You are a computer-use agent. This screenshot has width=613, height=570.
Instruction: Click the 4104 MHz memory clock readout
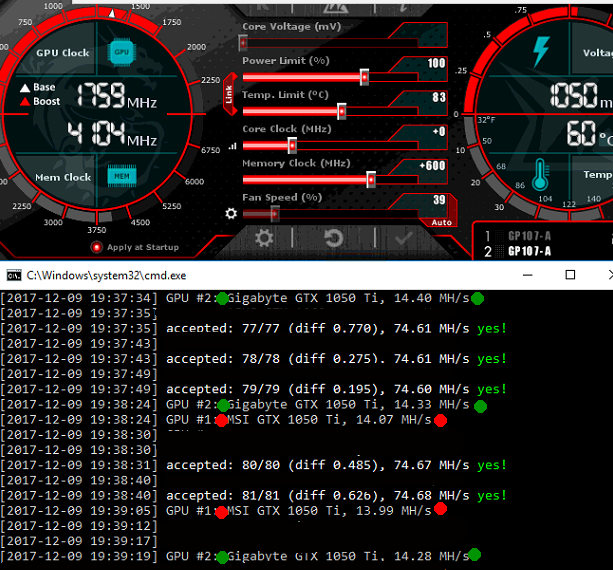[112, 134]
